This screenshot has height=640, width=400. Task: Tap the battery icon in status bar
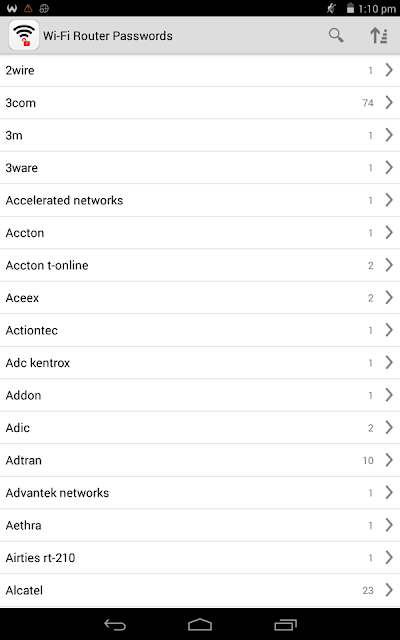[350, 8]
